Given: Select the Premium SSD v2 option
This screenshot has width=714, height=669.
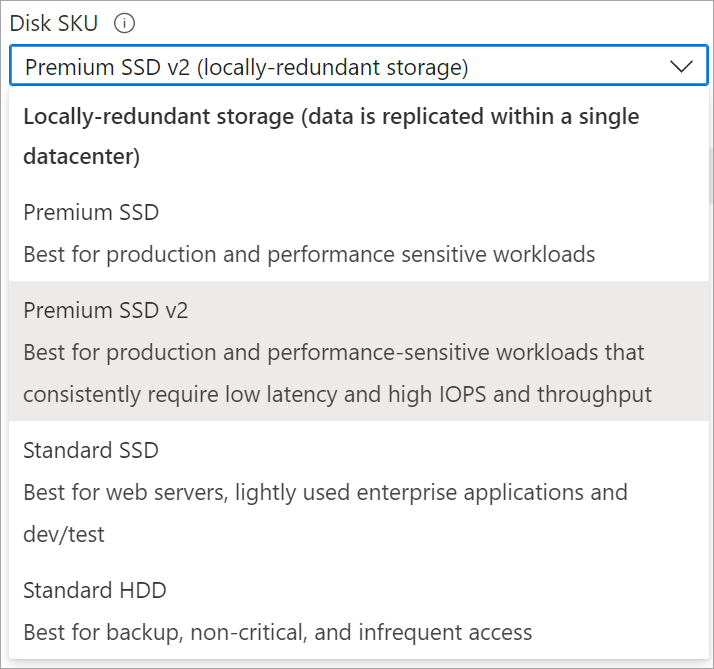Looking at the screenshot, I should pyautogui.click(x=105, y=310).
